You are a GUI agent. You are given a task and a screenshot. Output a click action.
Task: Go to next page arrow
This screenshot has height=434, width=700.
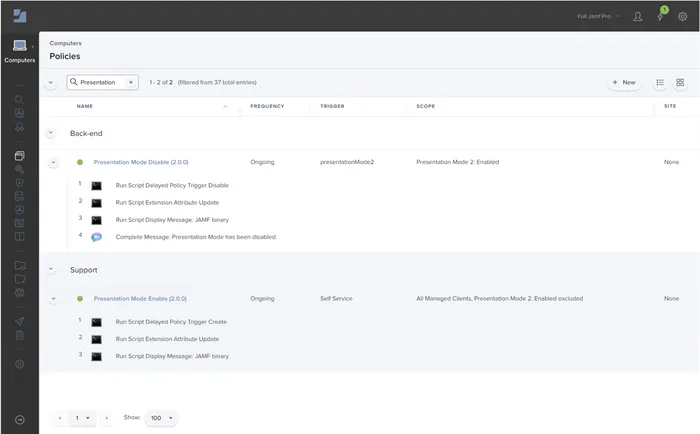tap(107, 418)
